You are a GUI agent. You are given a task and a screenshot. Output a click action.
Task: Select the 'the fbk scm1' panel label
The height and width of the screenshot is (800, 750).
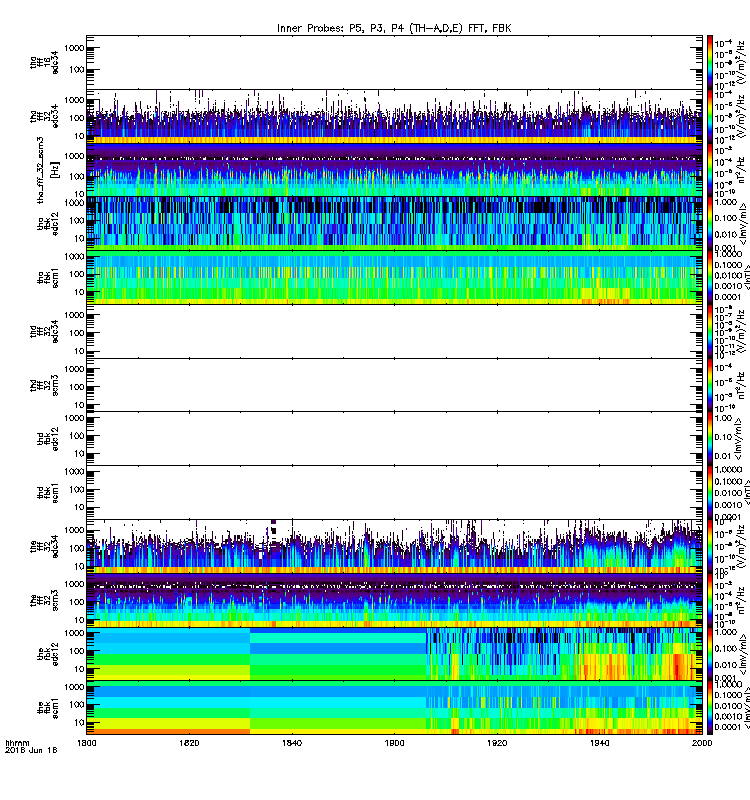click(x=47, y=708)
